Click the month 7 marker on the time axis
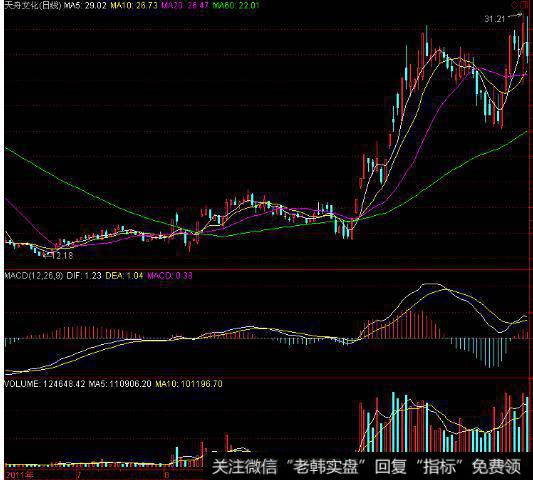The height and width of the screenshot is (480, 533). pyautogui.click(x=79, y=475)
